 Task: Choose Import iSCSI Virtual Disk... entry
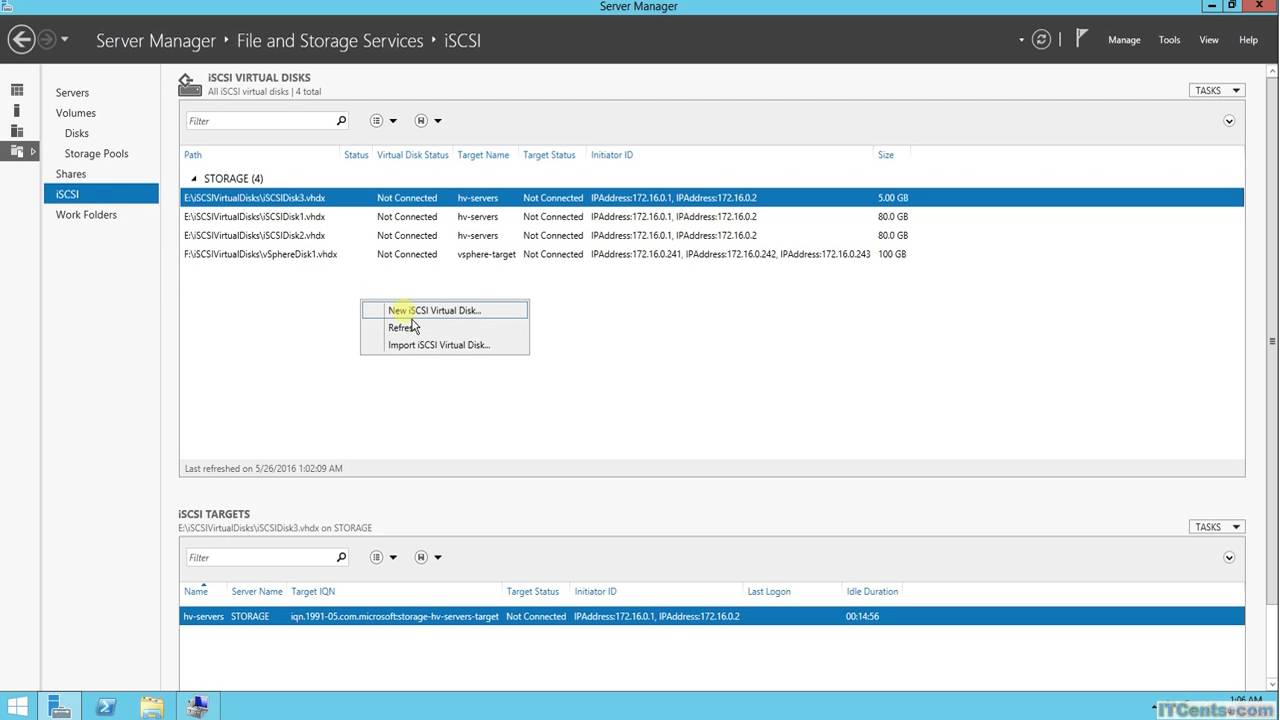click(444, 345)
